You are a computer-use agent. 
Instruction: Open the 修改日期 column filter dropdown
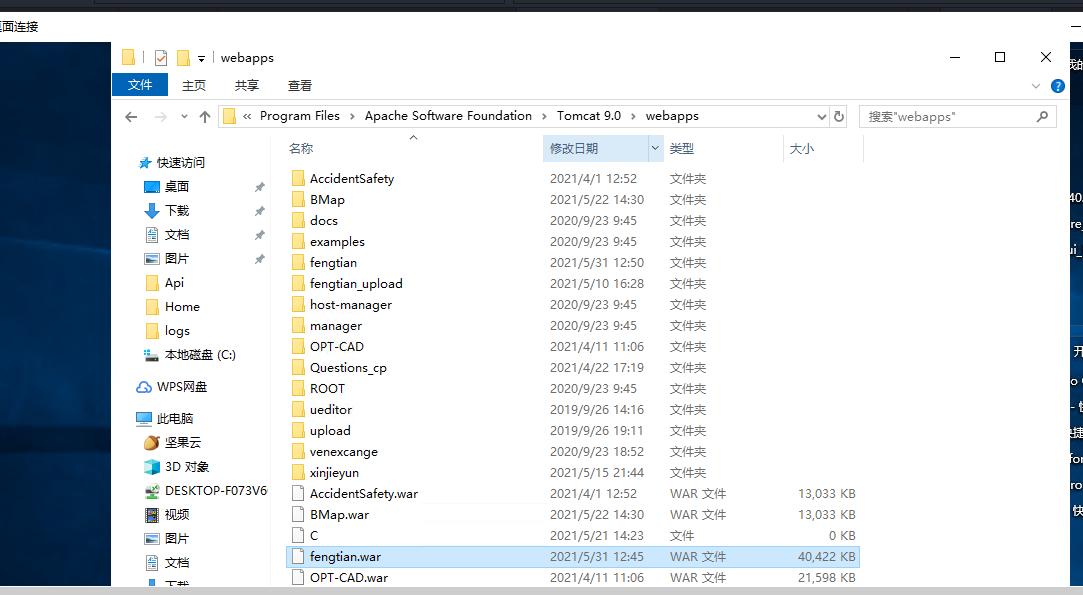click(x=656, y=149)
